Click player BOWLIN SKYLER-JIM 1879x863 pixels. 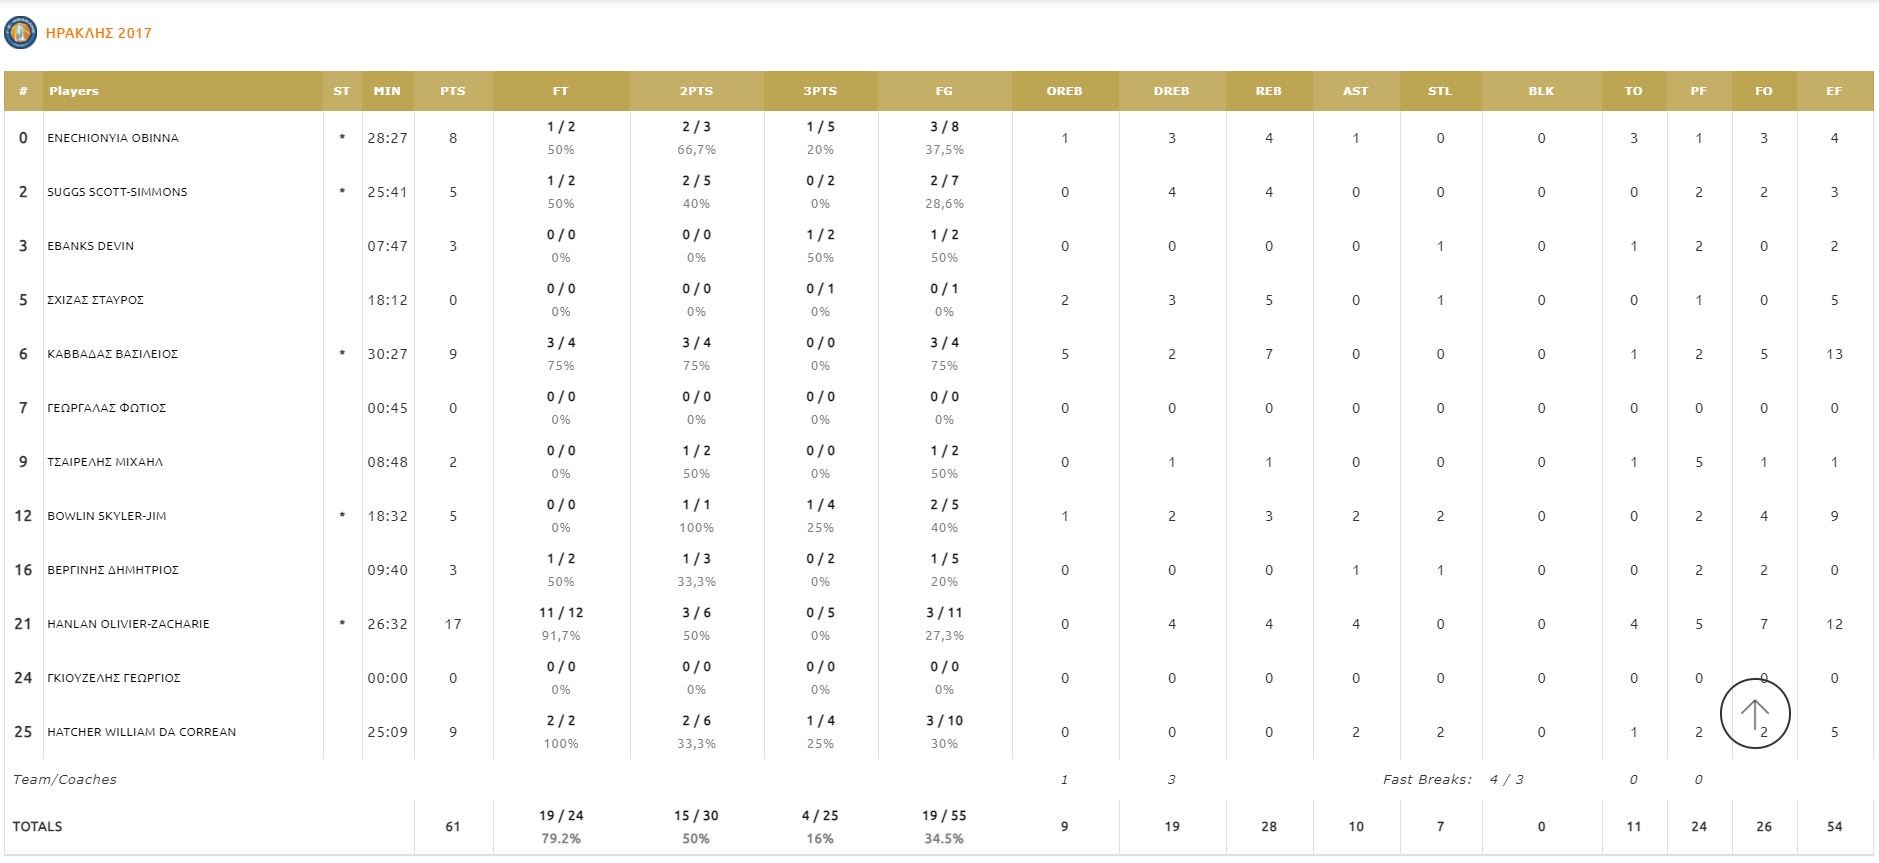tap(107, 516)
